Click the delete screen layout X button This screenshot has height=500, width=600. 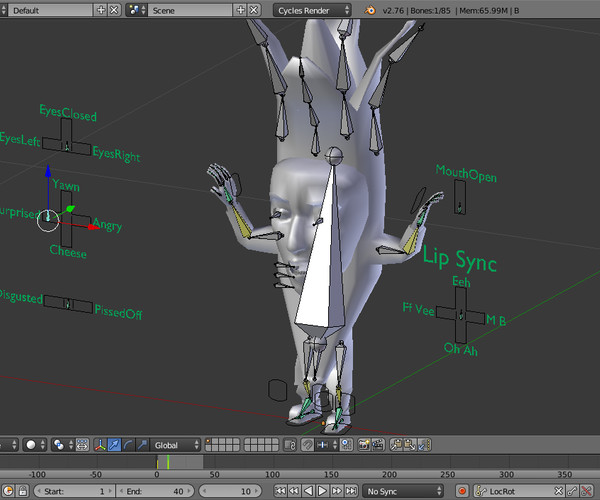tap(115, 9)
